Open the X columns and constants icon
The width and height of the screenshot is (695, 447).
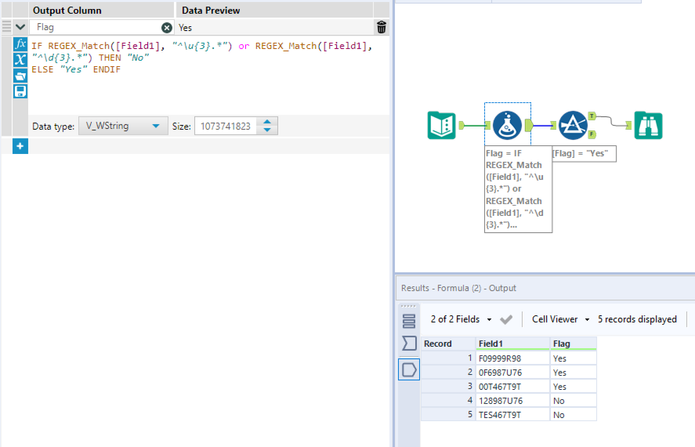(x=20, y=59)
